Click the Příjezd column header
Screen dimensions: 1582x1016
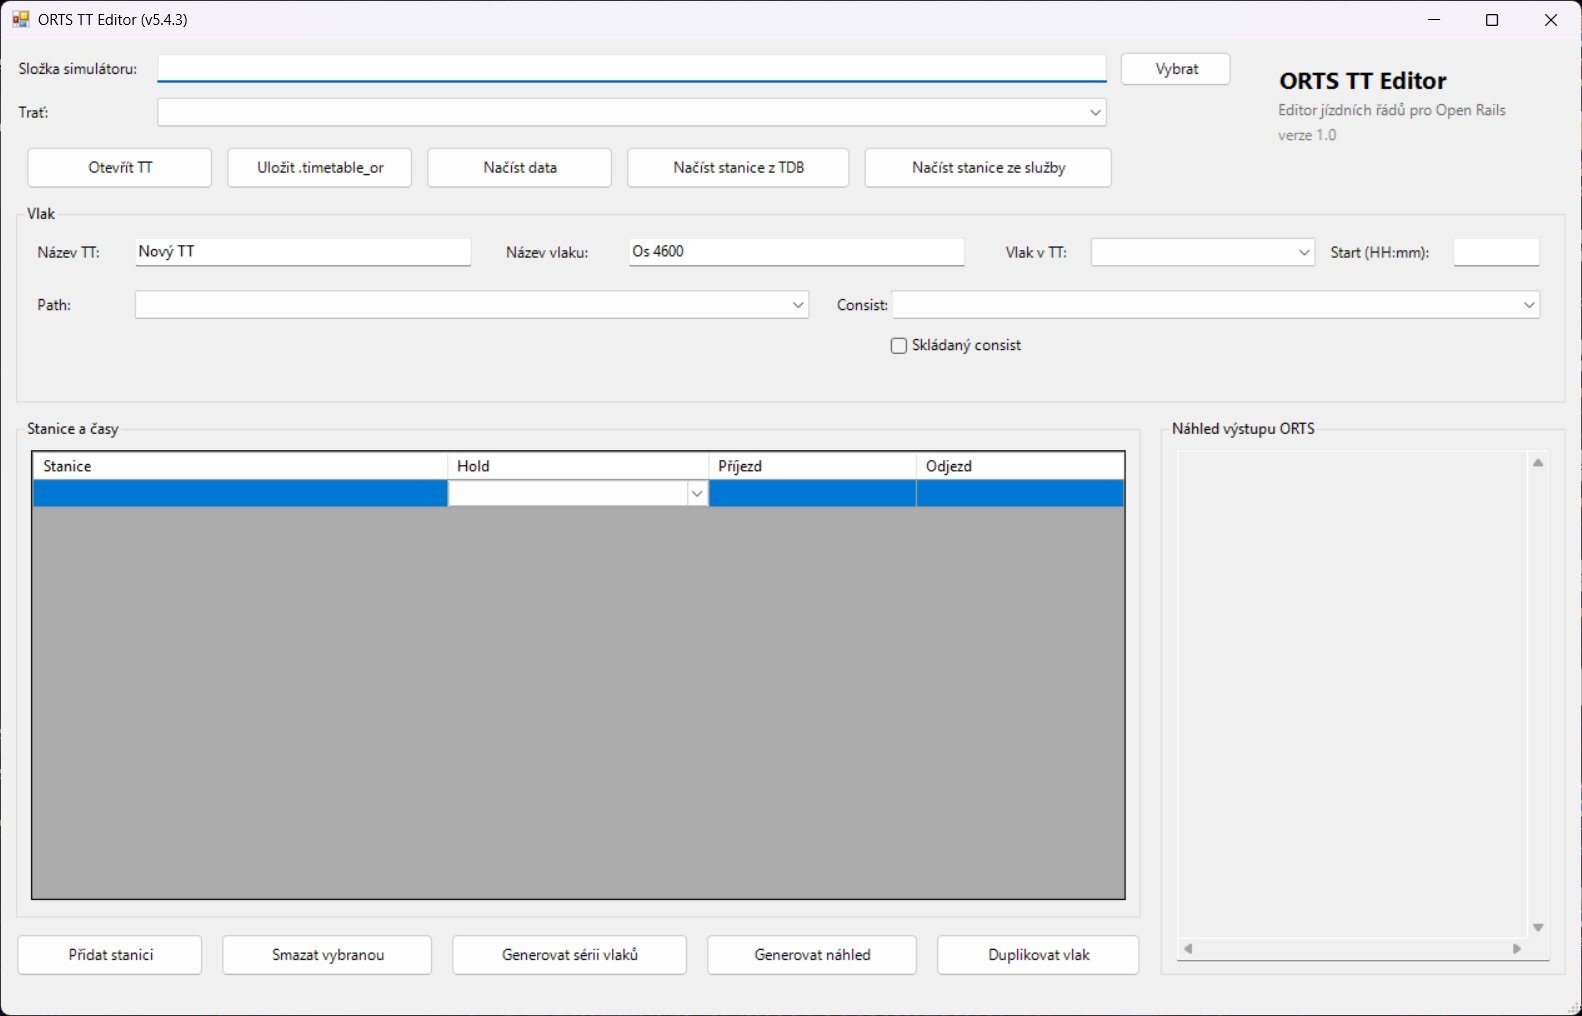click(x=813, y=466)
